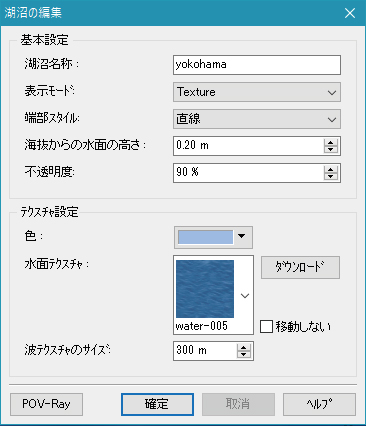This screenshot has width=366, height=426.
Task: Click the ダウンロード button
Action: pyautogui.click(x=300, y=267)
